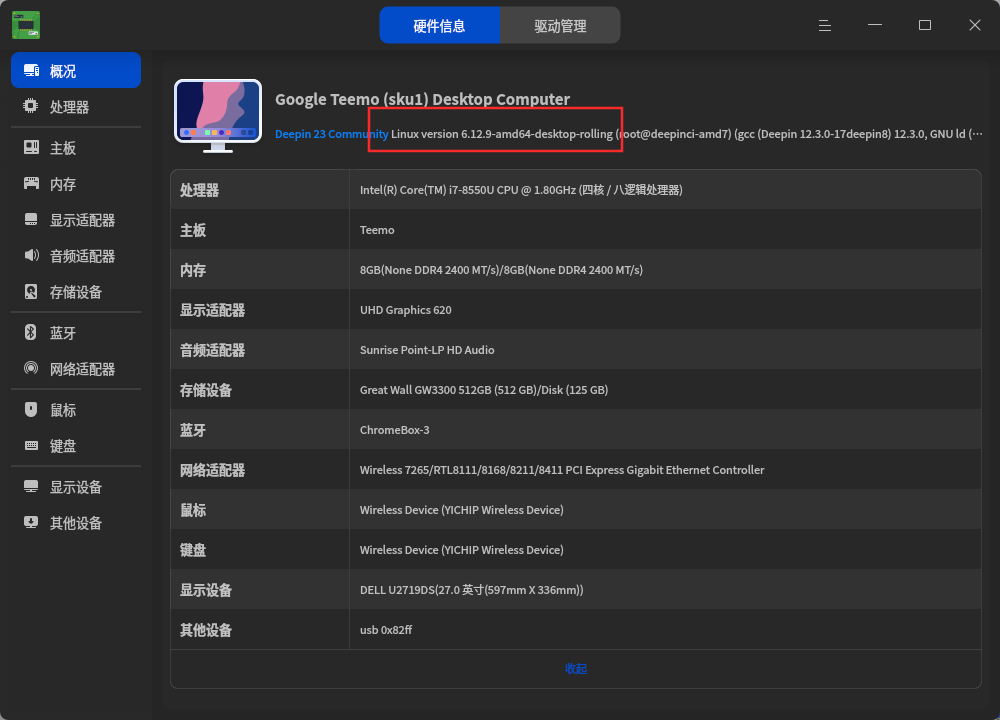Close the Device Manager window
1000x720 pixels.
pyautogui.click(x=974, y=25)
